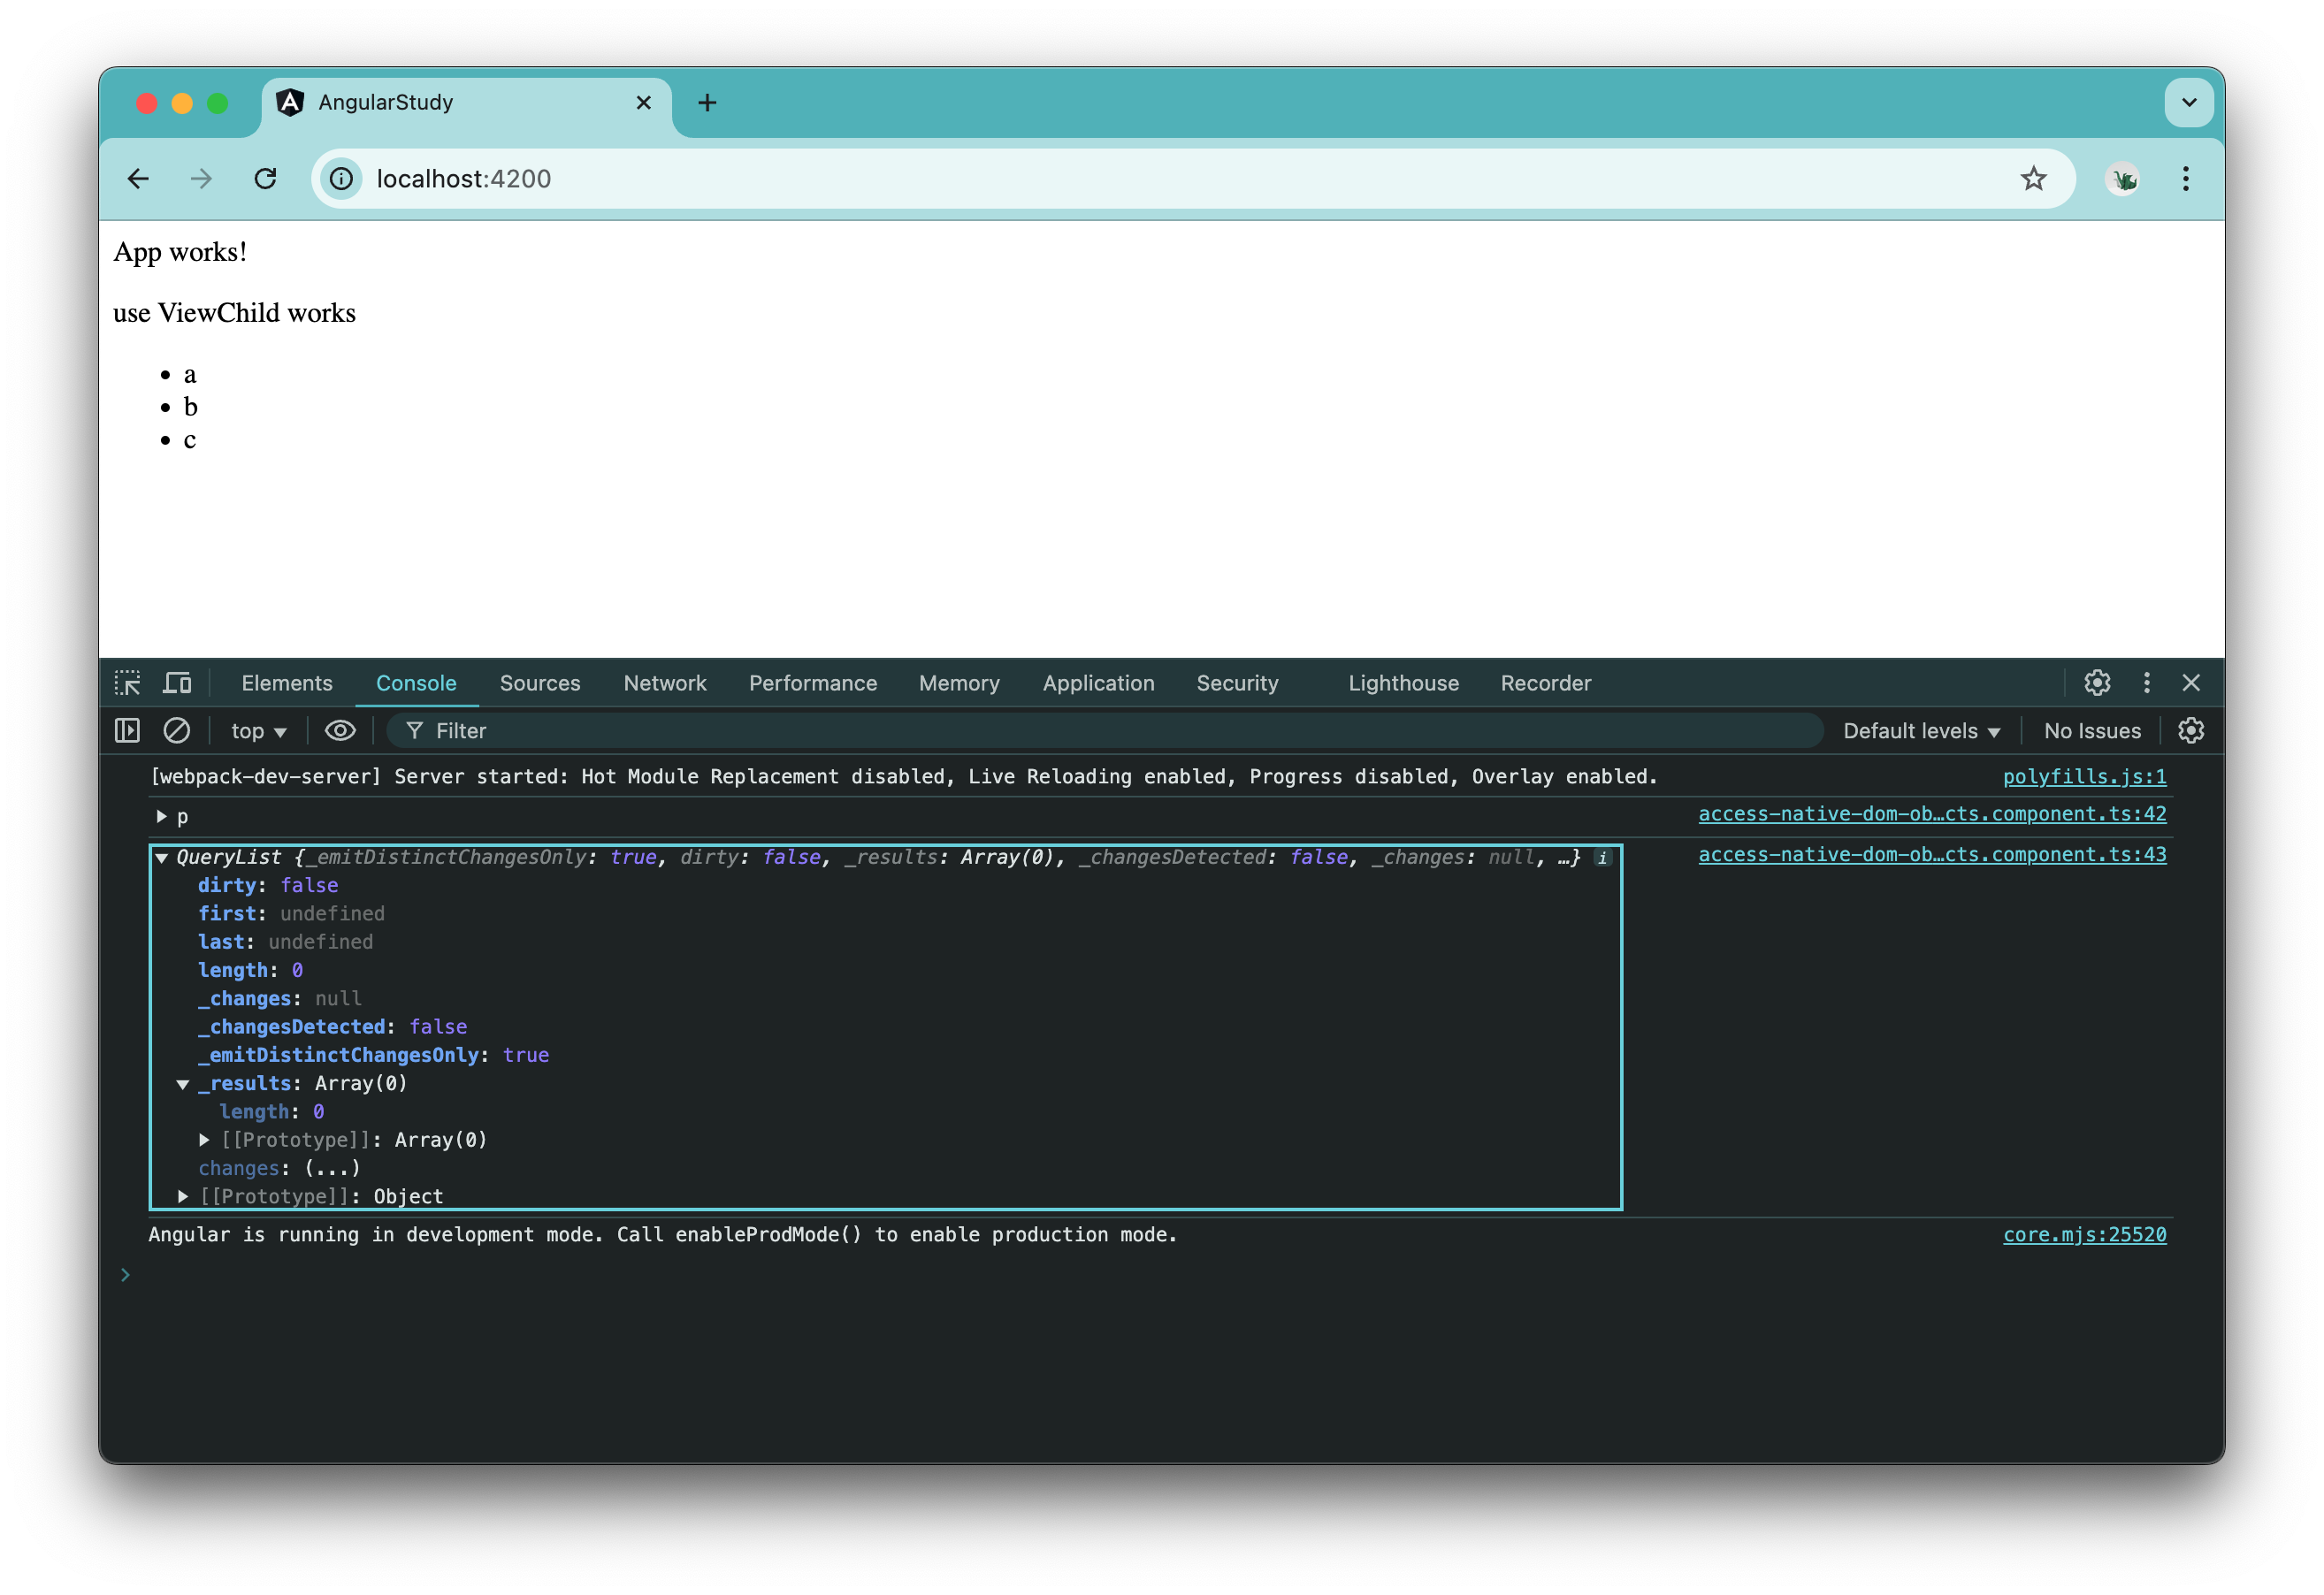Bookmark the page with the star icon
This screenshot has width=2324, height=1595.
tap(2034, 178)
